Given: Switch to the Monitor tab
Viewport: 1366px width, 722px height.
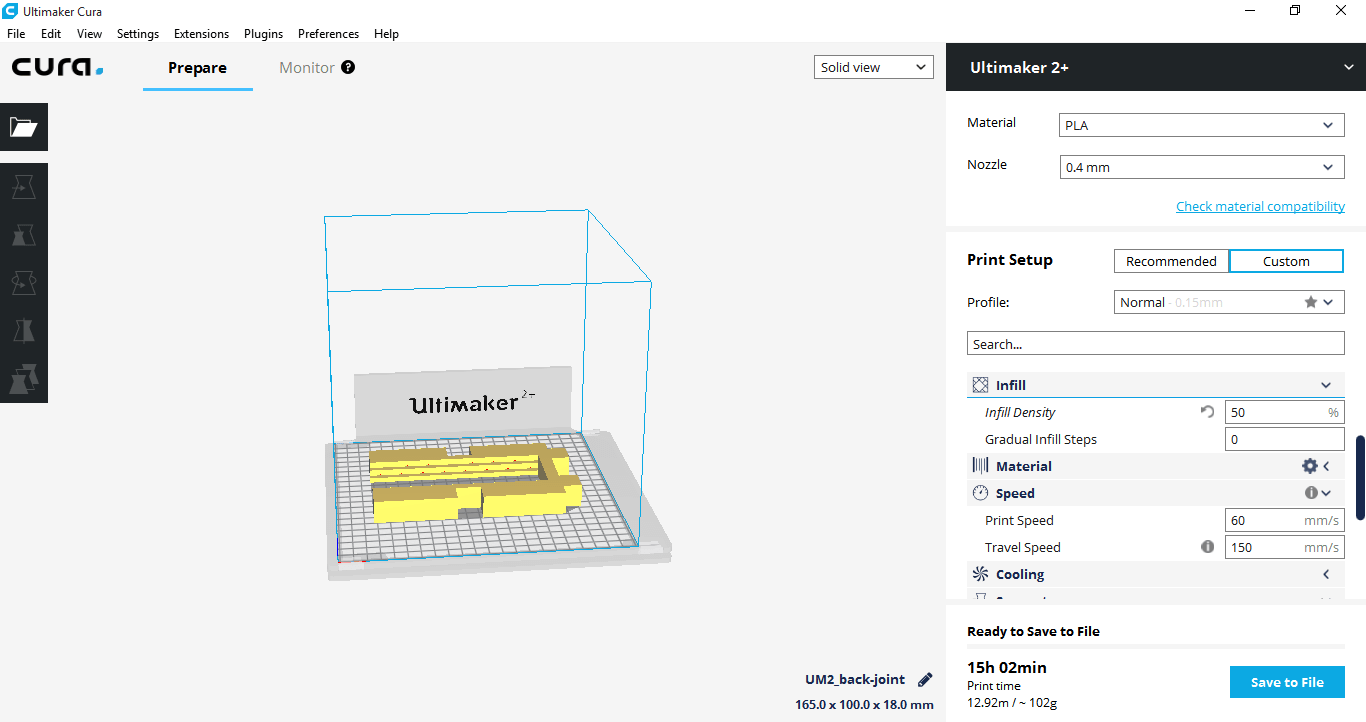Looking at the screenshot, I should coord(307,68).
